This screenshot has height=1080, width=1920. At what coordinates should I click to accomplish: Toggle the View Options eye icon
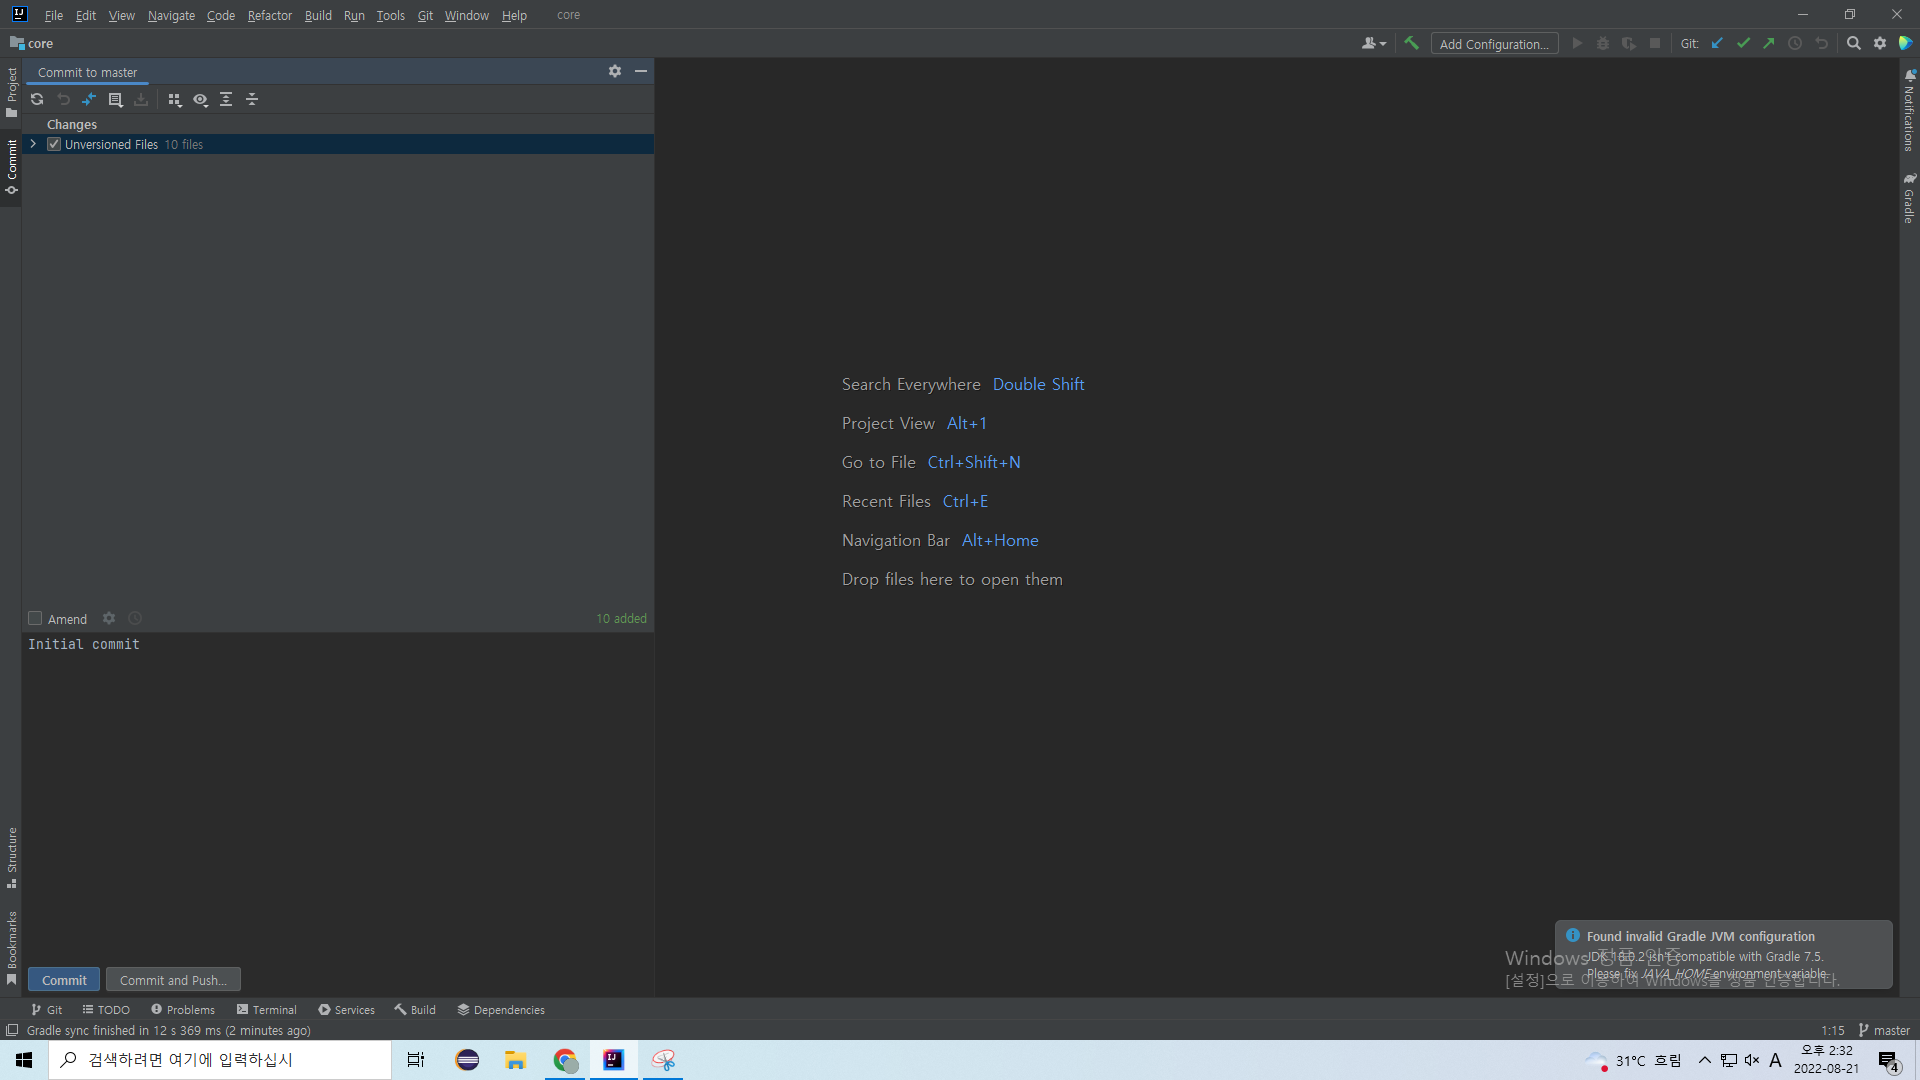[200, 99]
